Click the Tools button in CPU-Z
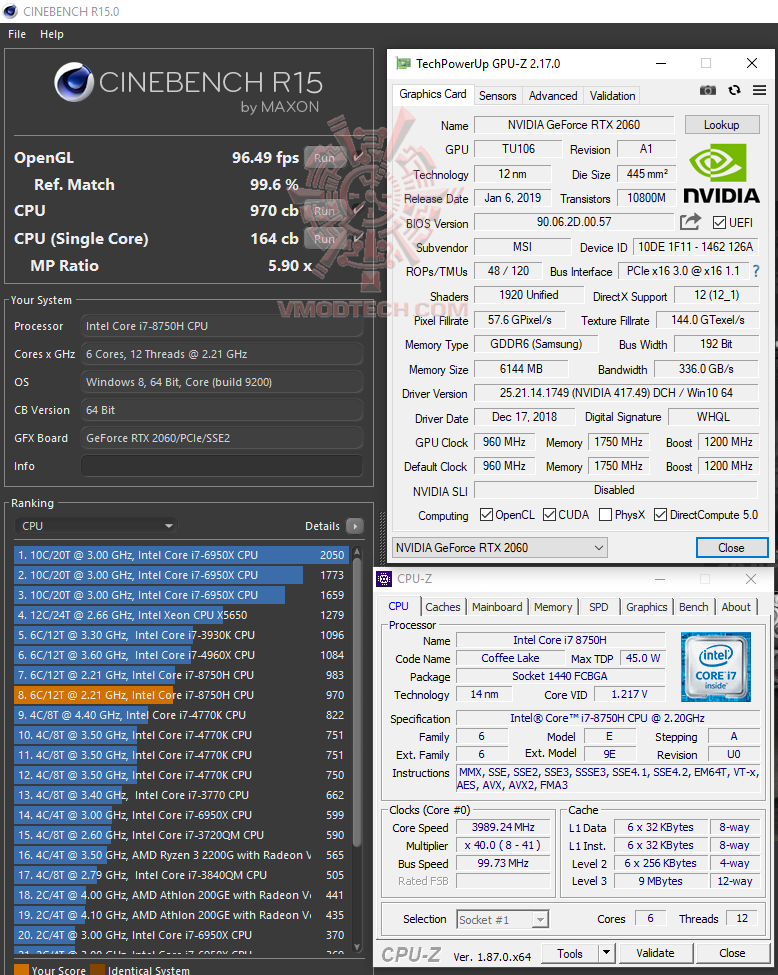The height and width of the screenshot is (975, 778). point(570,953)
